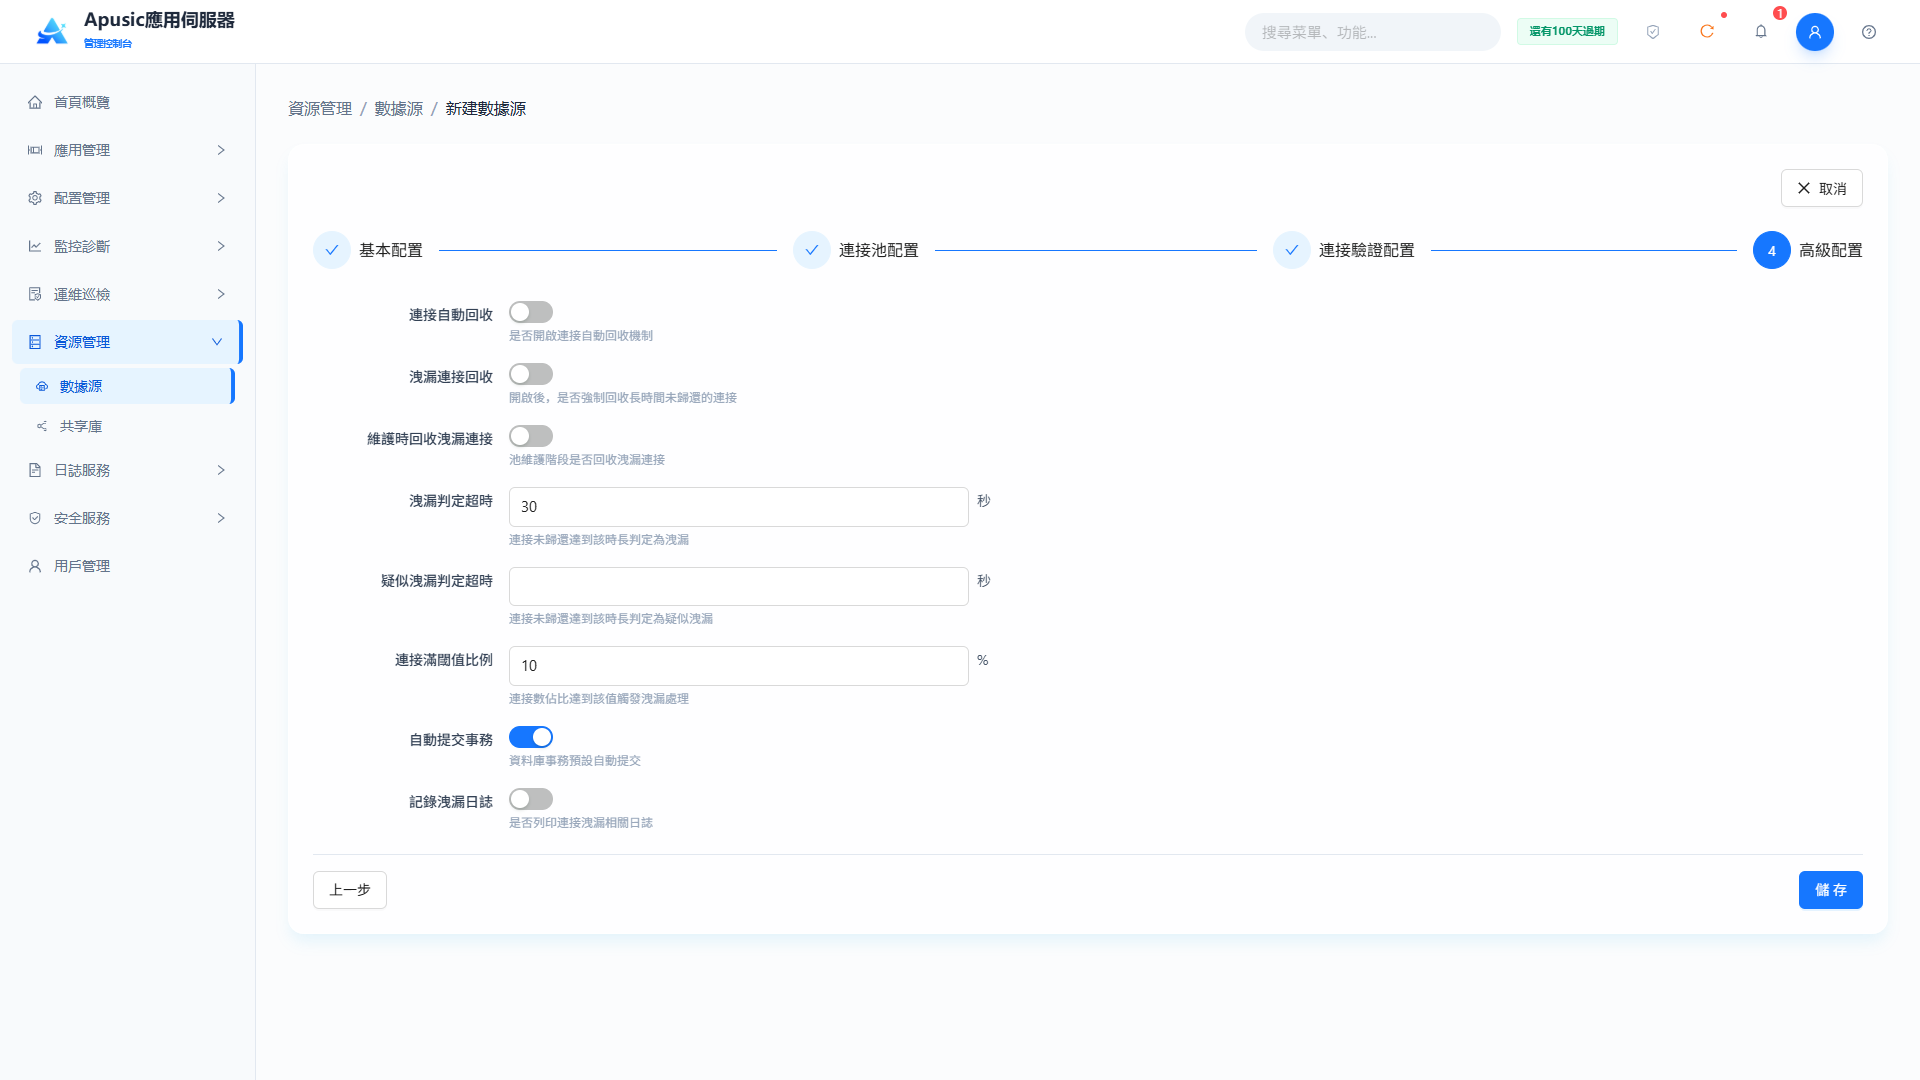Focus the 搜尋菜單、功能 search box
This screenshot has width=1920, height=1080.
click(x=1372, y=32)
